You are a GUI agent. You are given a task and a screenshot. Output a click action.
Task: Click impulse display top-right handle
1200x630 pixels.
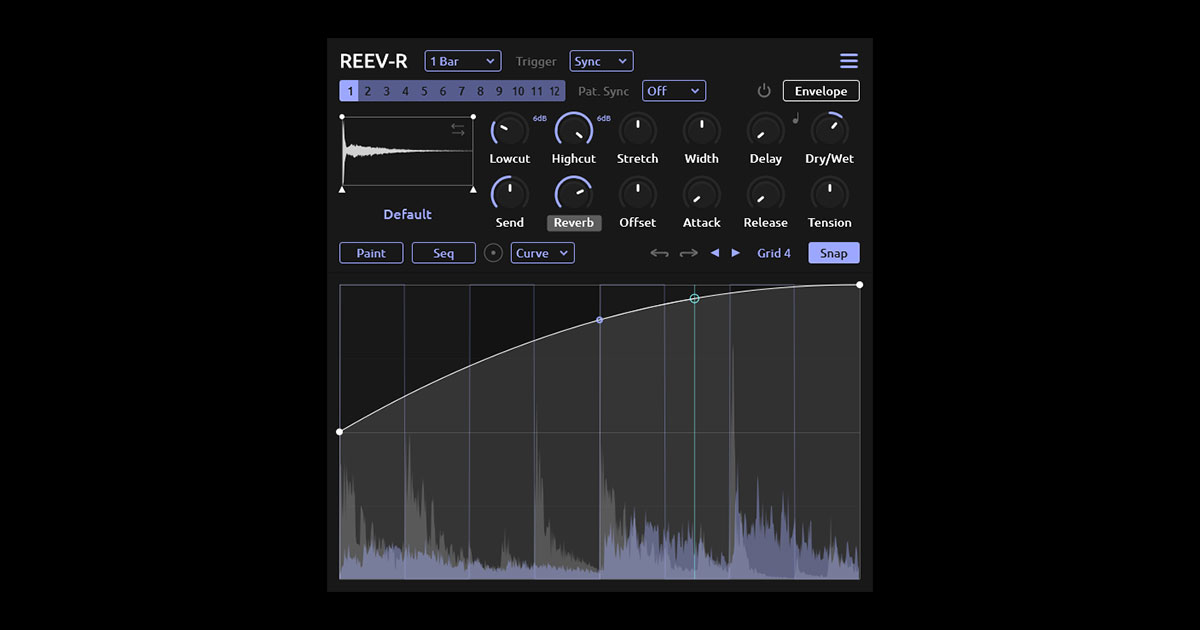point(473,117)
